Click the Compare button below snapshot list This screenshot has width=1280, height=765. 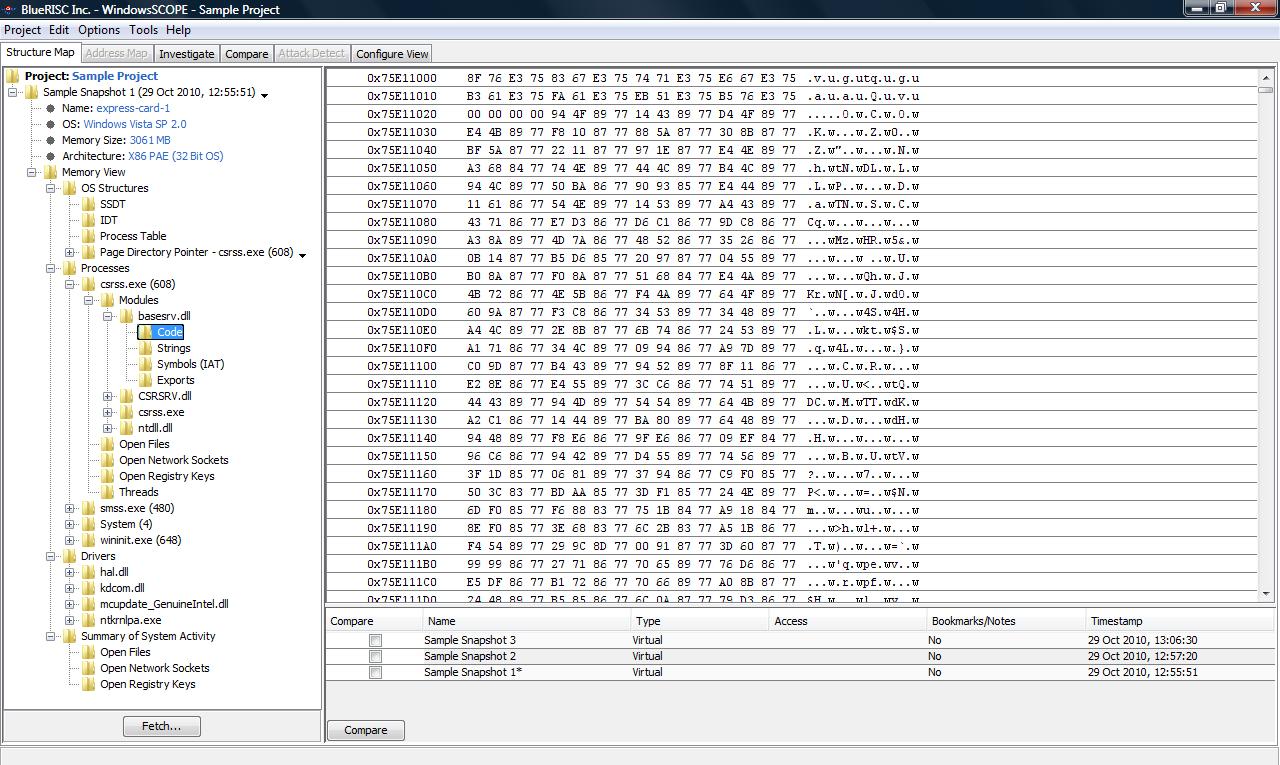coord(365,730)
